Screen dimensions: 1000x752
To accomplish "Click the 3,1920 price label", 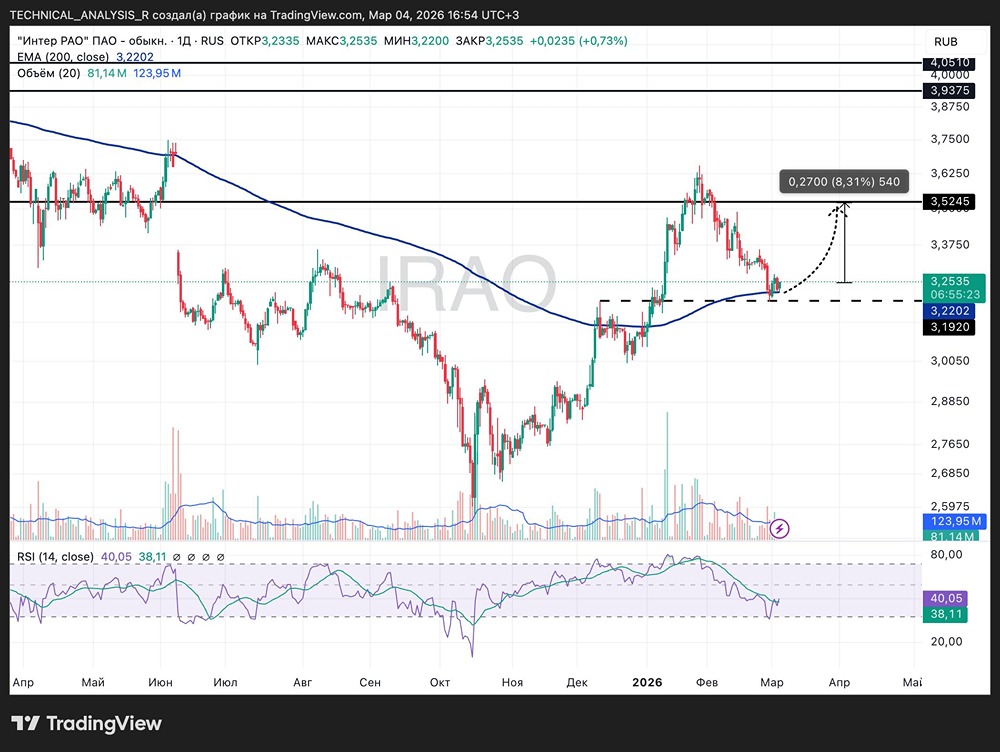I will [949, 327].
